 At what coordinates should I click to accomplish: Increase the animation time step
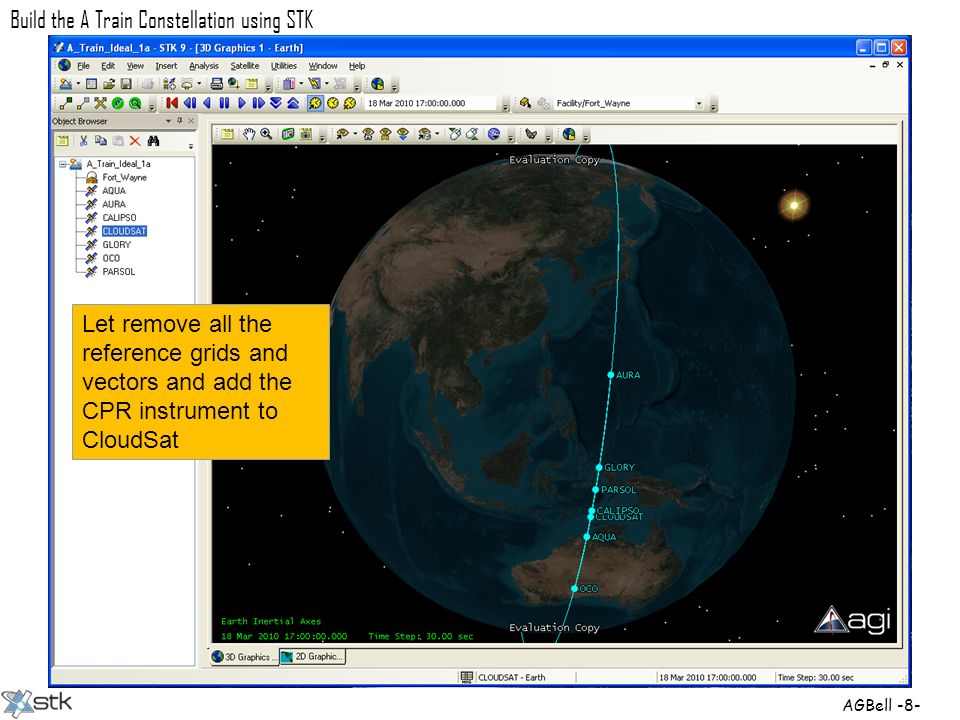pyautogui.click(x=293, y=103)
